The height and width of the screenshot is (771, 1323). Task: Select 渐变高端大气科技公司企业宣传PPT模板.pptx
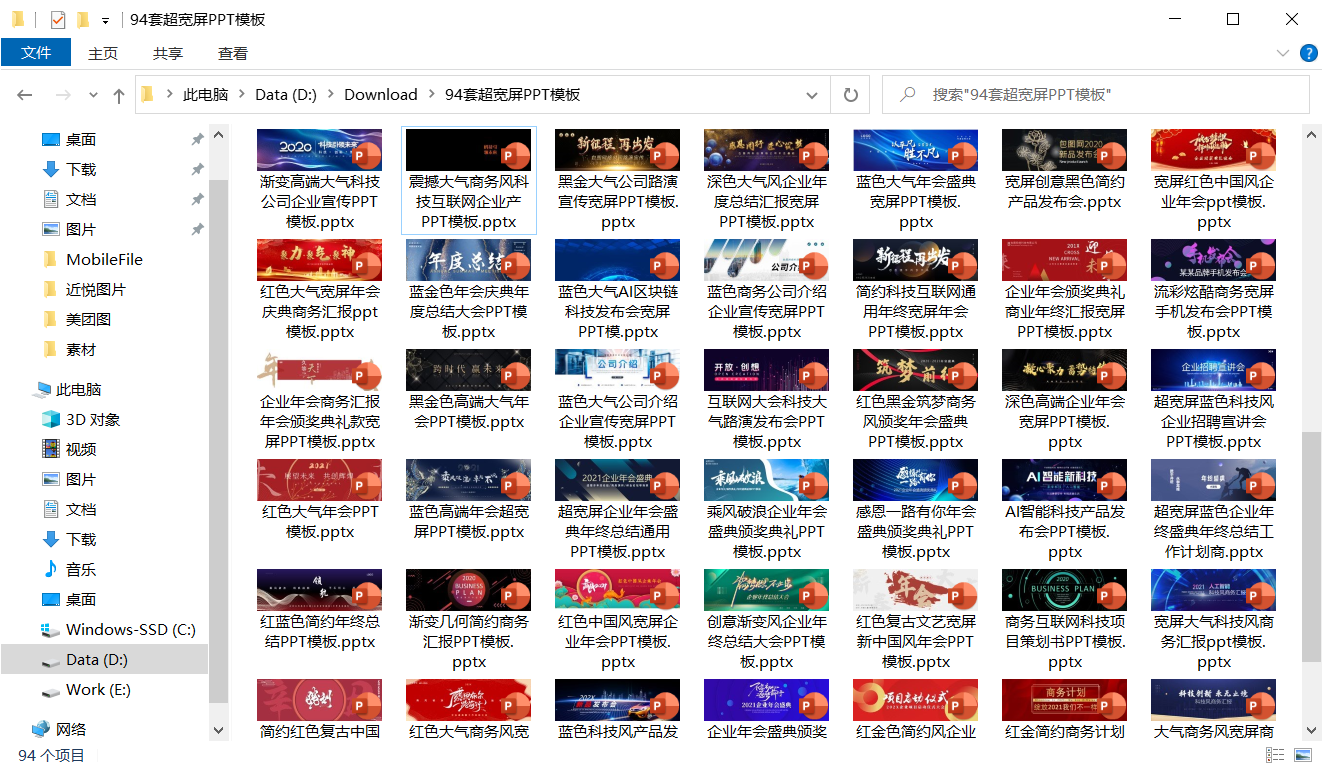click(x=320, y=180)
